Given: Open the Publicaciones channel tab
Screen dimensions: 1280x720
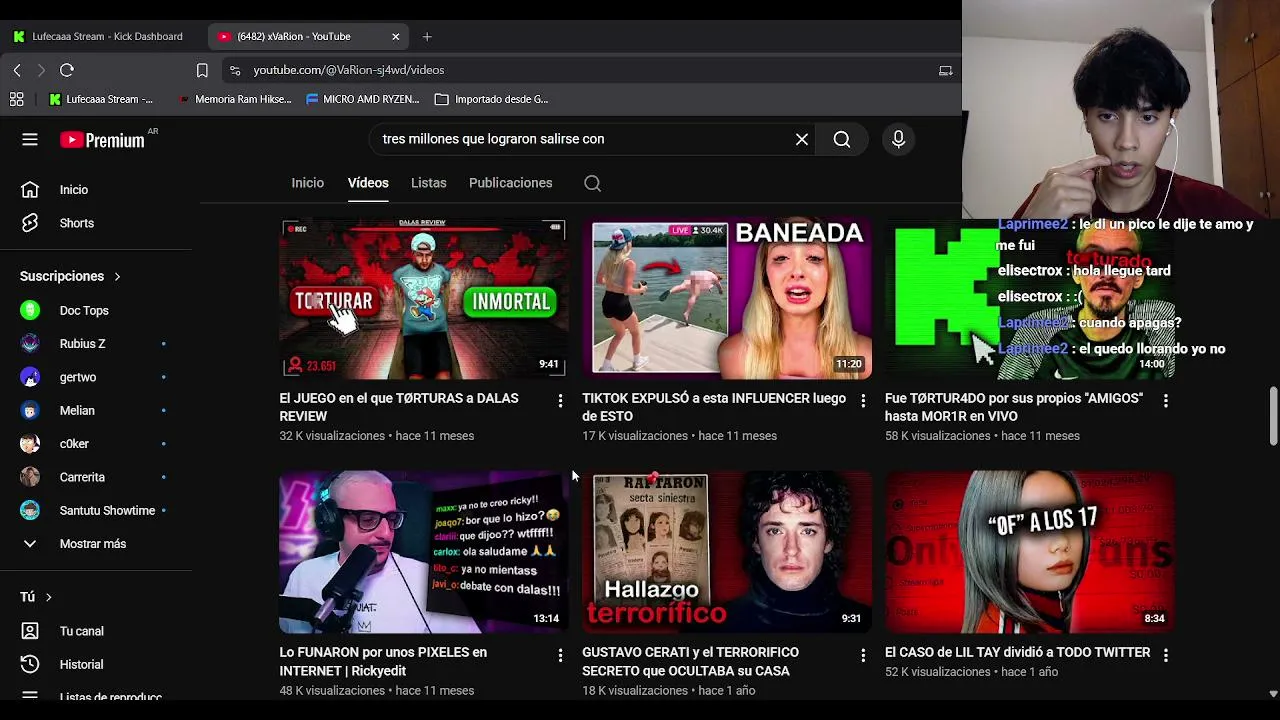Looking at the screenshot, I should (x=510, y=183).
